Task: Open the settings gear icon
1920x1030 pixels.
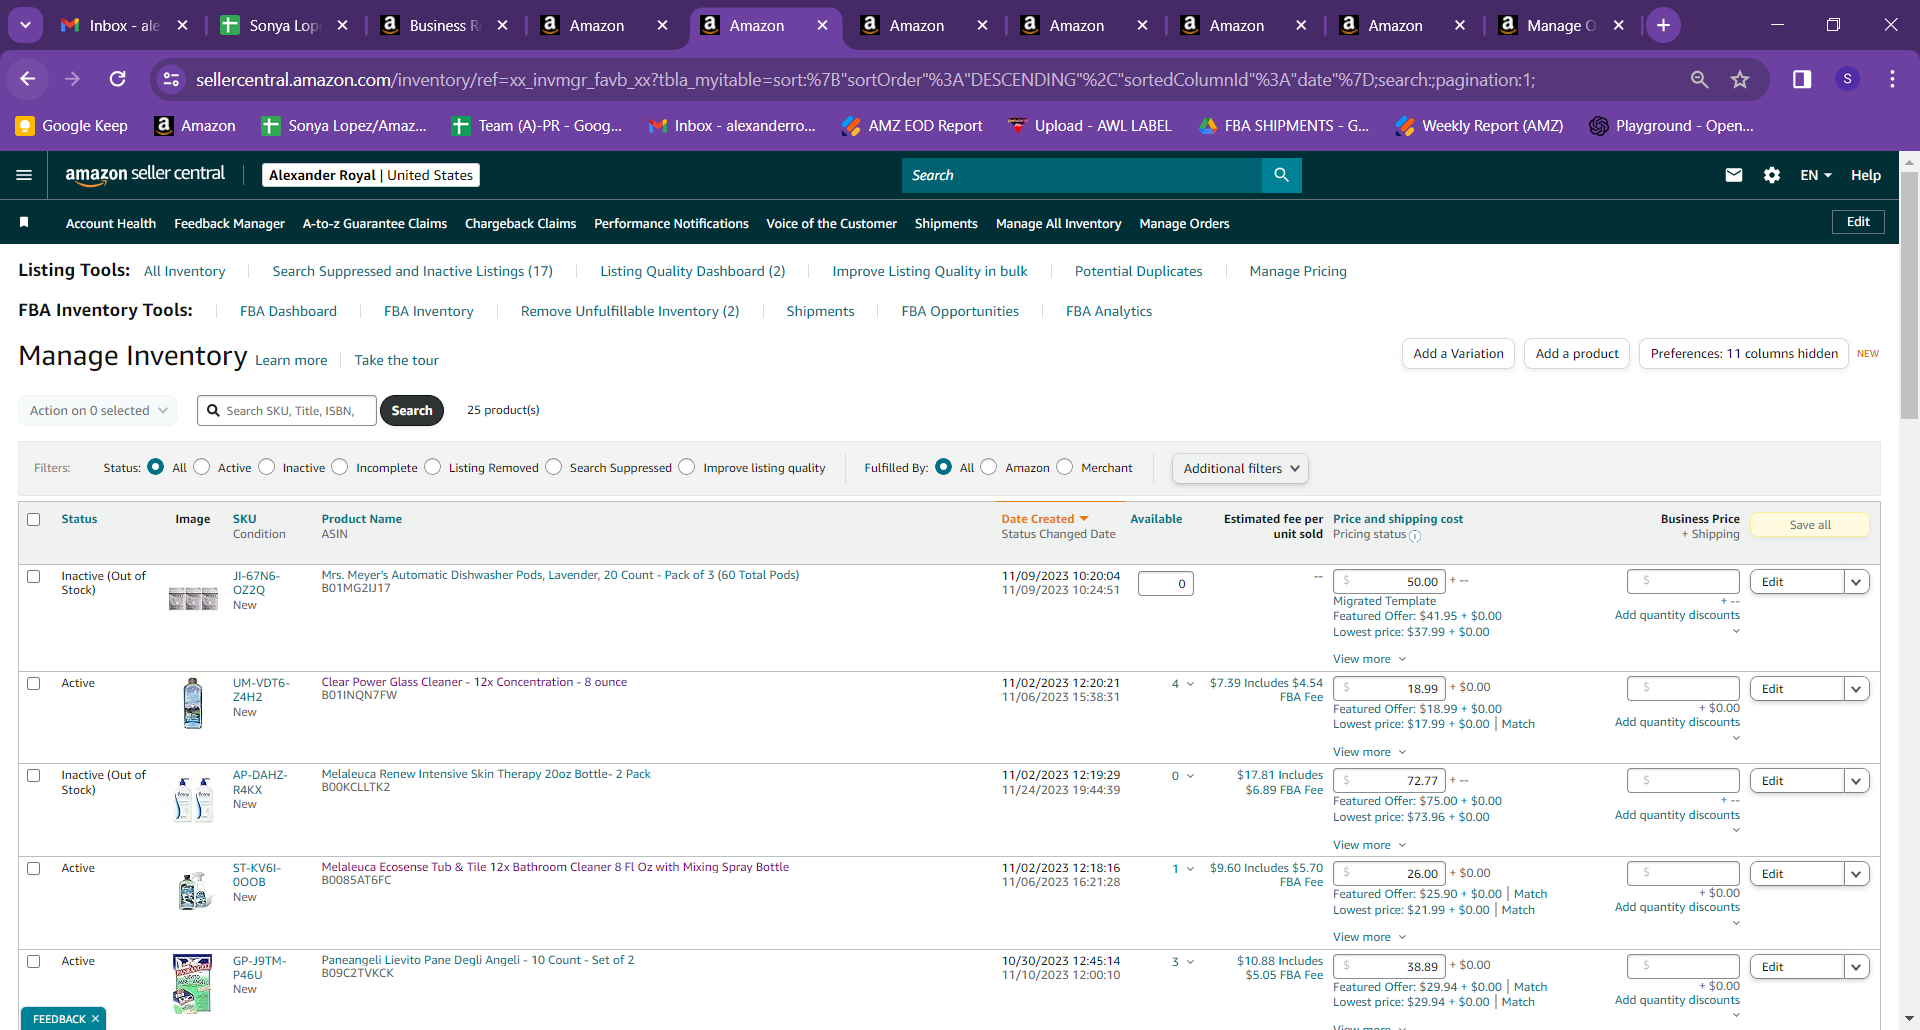Action: tap(1772, 175)
